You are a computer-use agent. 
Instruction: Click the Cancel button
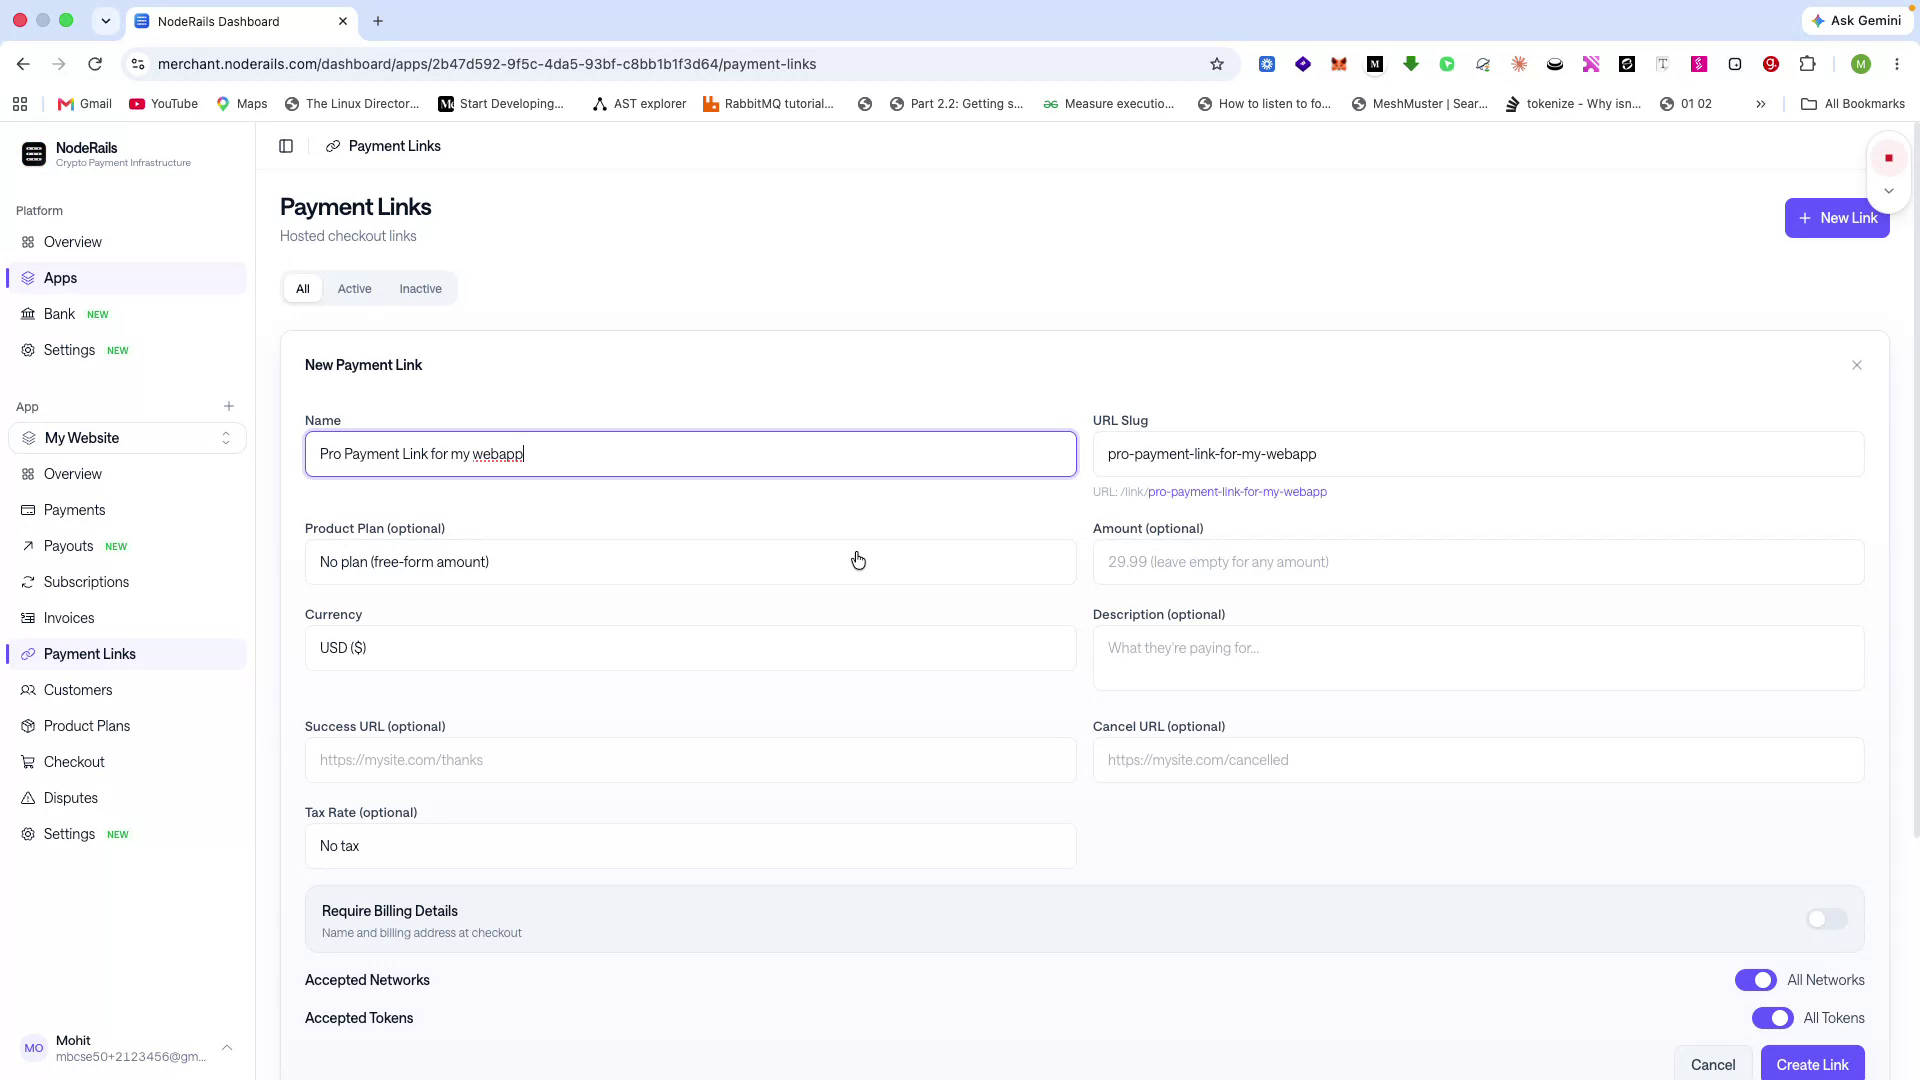[1713, 1064]
